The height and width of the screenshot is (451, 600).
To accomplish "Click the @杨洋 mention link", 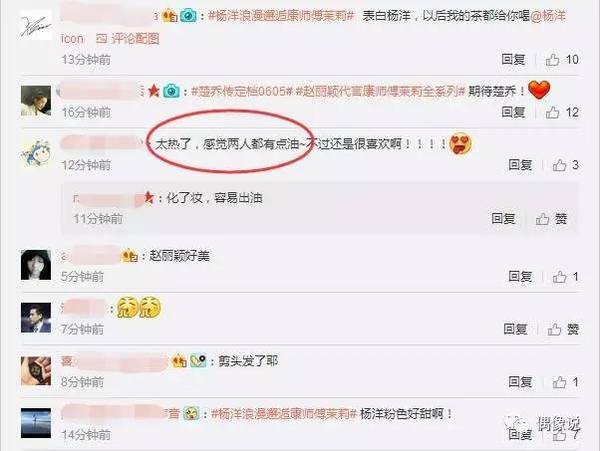I will pos(548,16).
